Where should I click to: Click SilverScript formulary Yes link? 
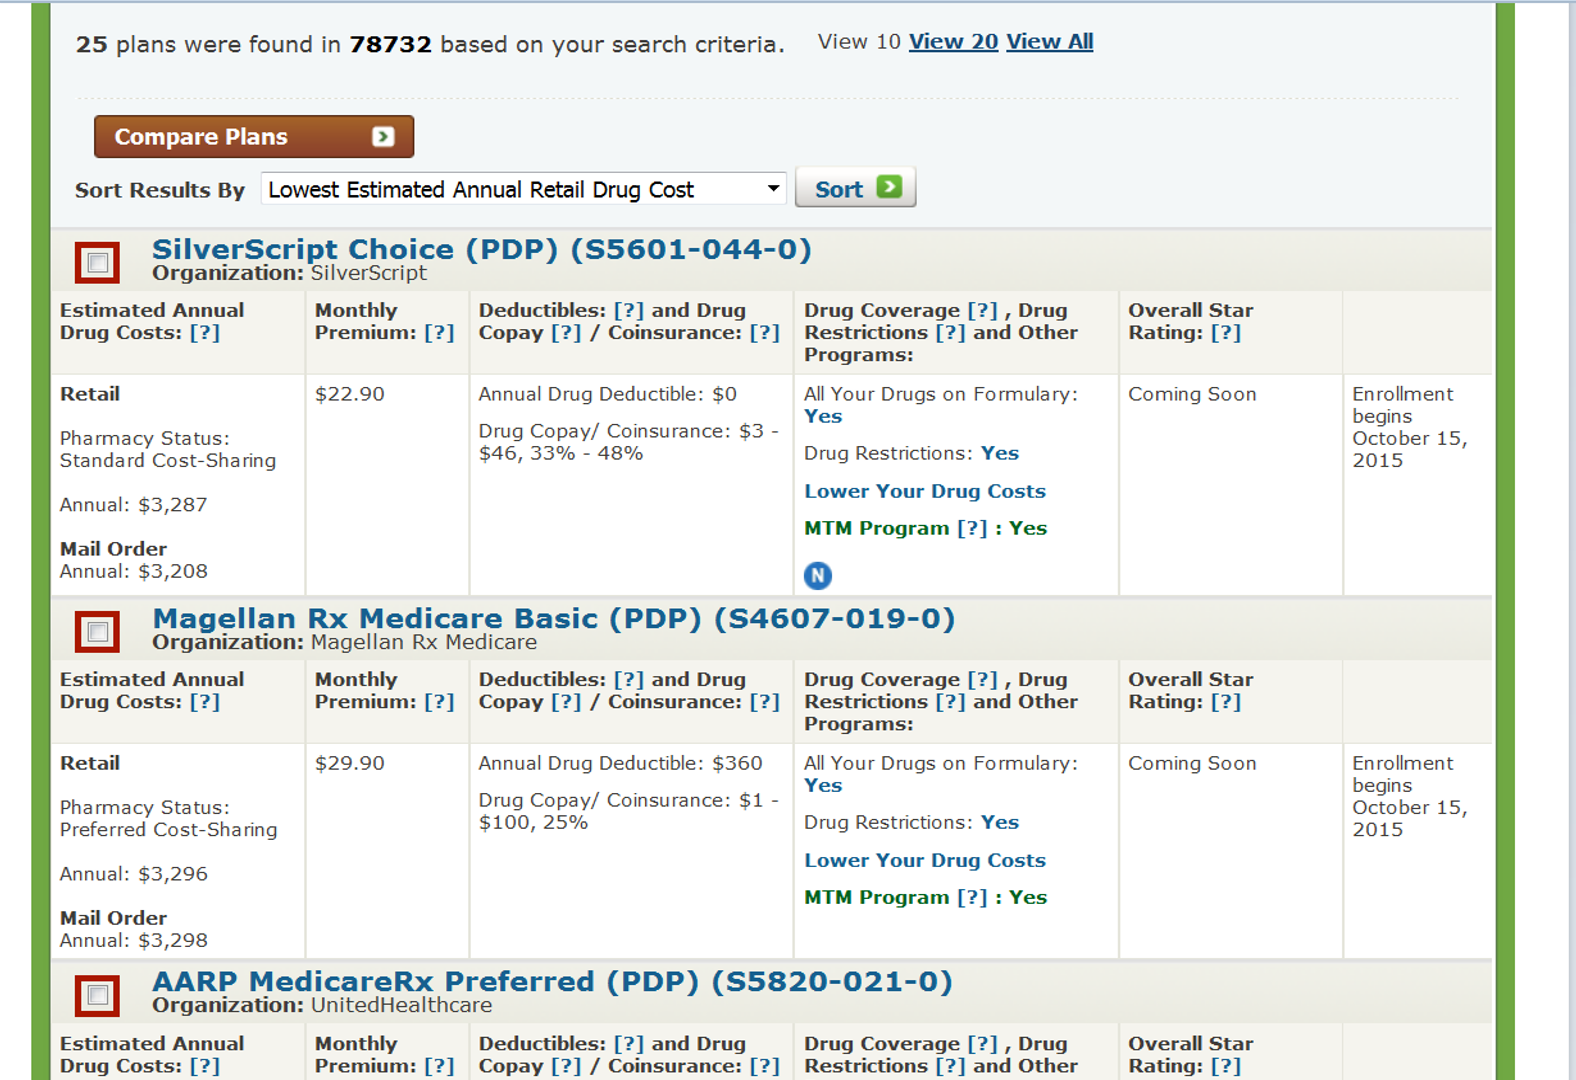[823, 417]
